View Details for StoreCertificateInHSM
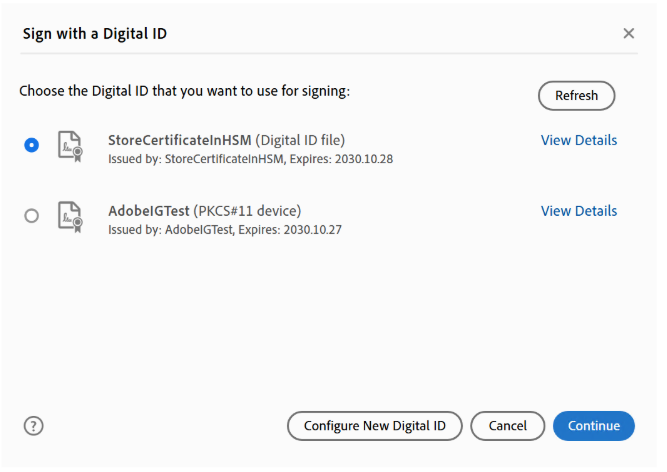Image resolution: width=667 pixels, height=472 pixels. coord(579,140)
